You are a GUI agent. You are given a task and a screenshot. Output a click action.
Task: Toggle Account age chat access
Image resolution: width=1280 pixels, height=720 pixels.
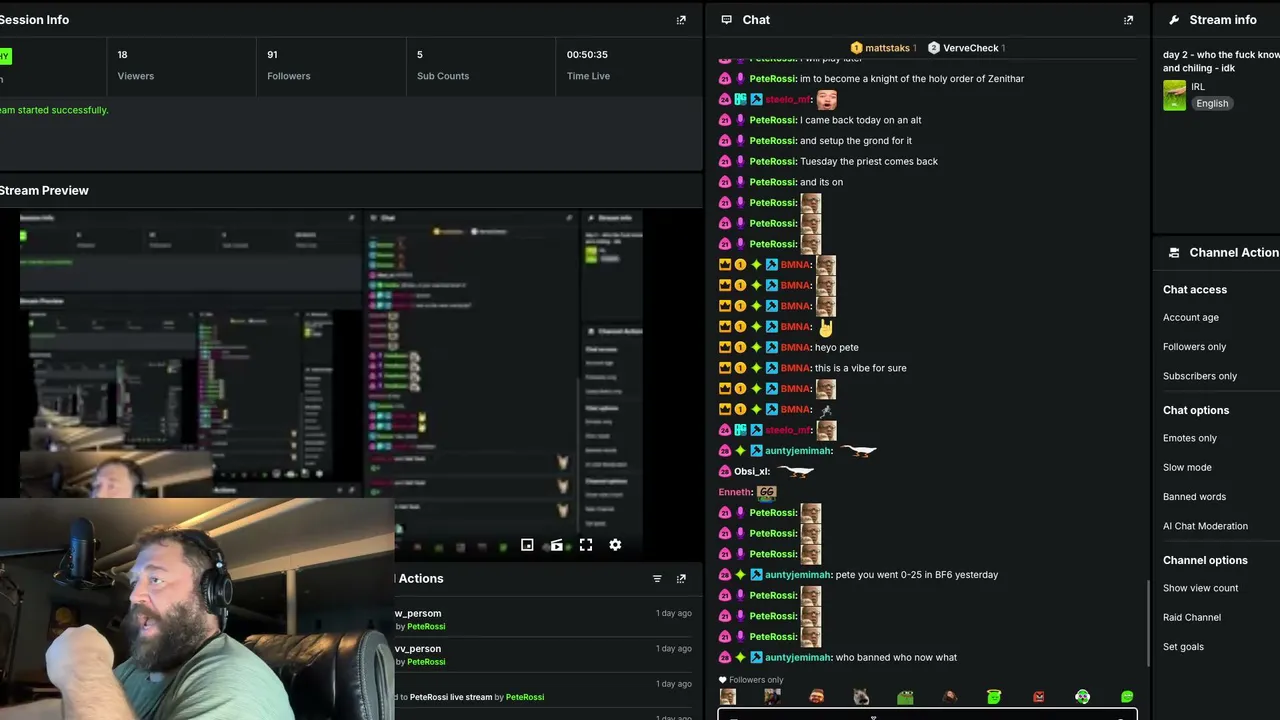tap(1191, 318)
